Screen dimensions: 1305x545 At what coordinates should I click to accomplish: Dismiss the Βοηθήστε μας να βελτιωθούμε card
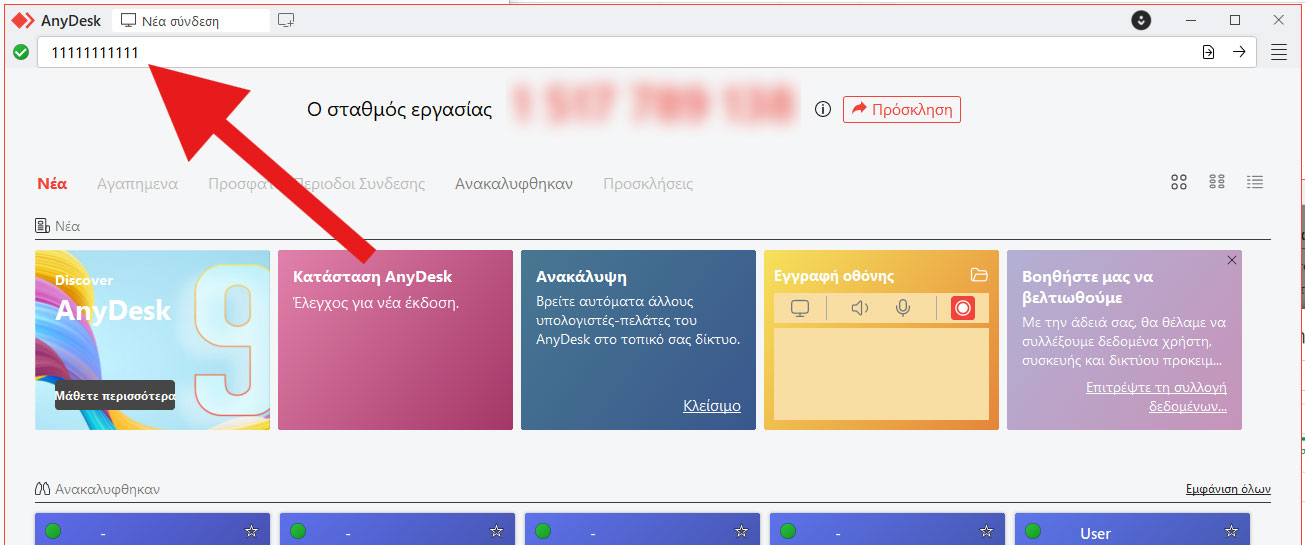[1231, 260]
